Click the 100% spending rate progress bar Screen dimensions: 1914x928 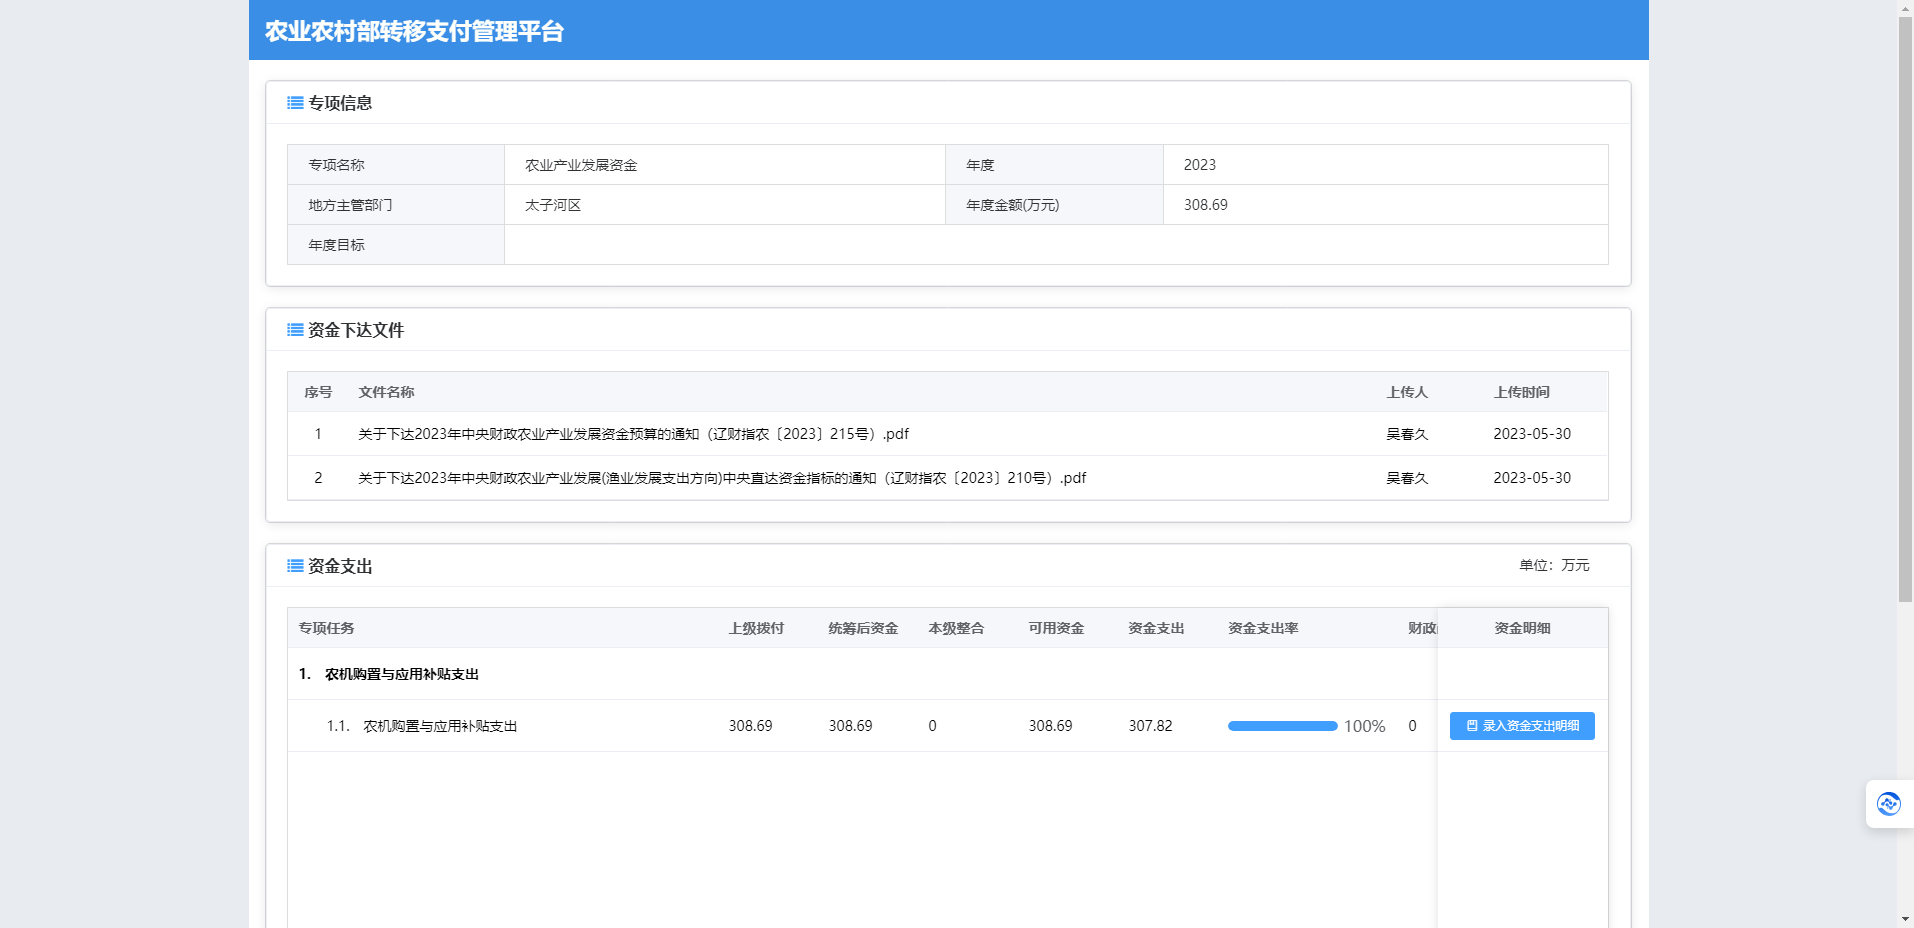click(x=1282, y=726)
